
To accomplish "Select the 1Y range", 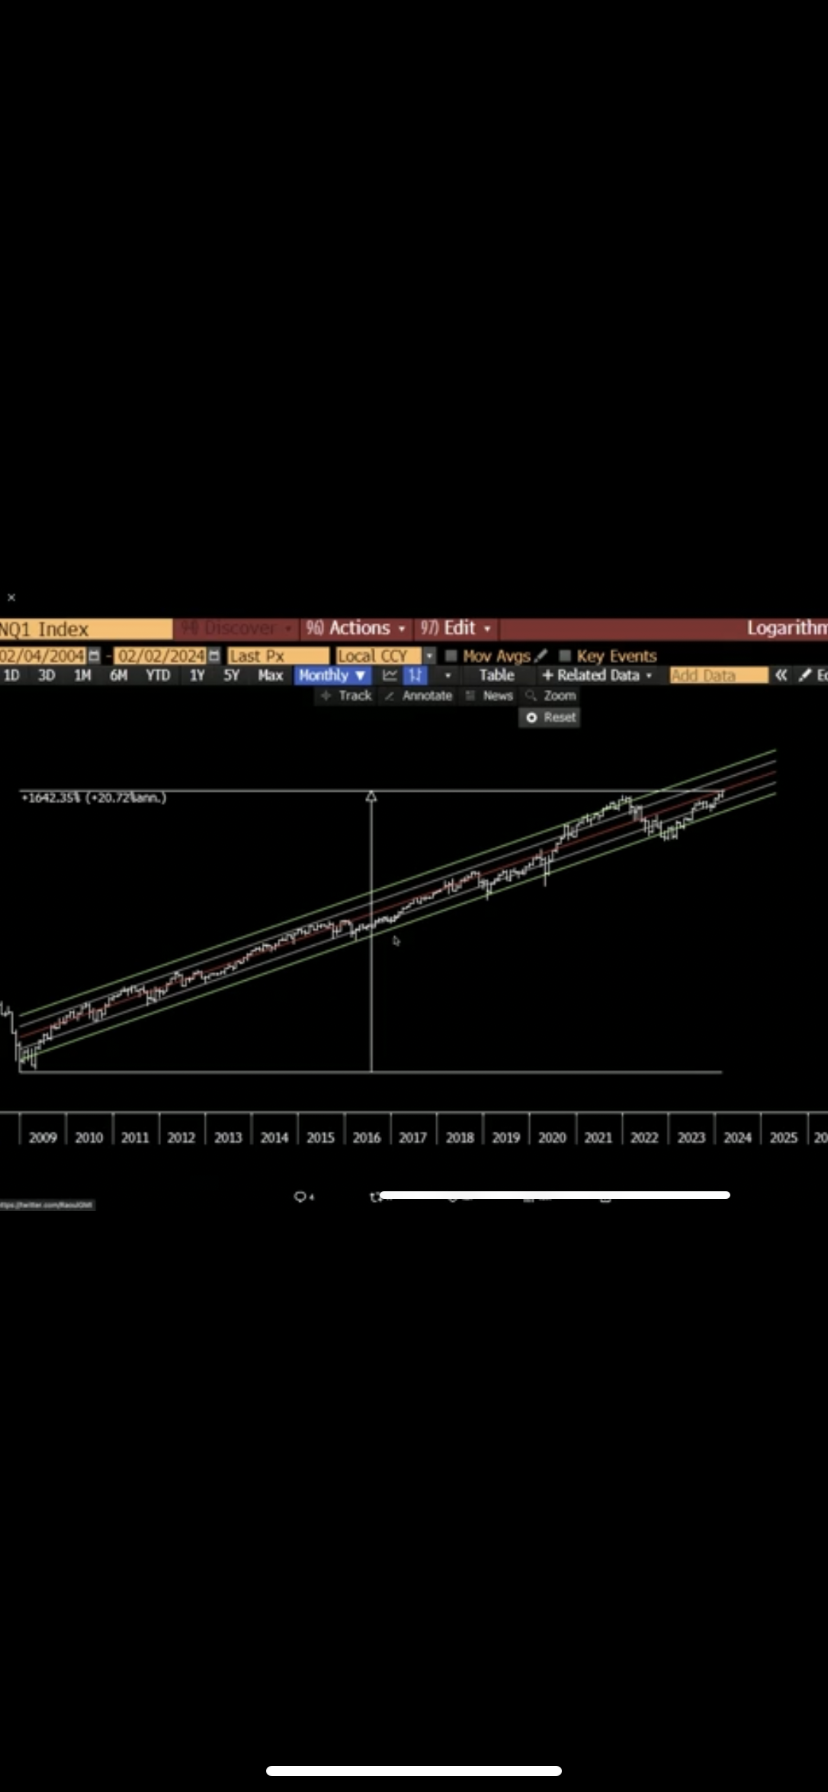I will [197, 676].
